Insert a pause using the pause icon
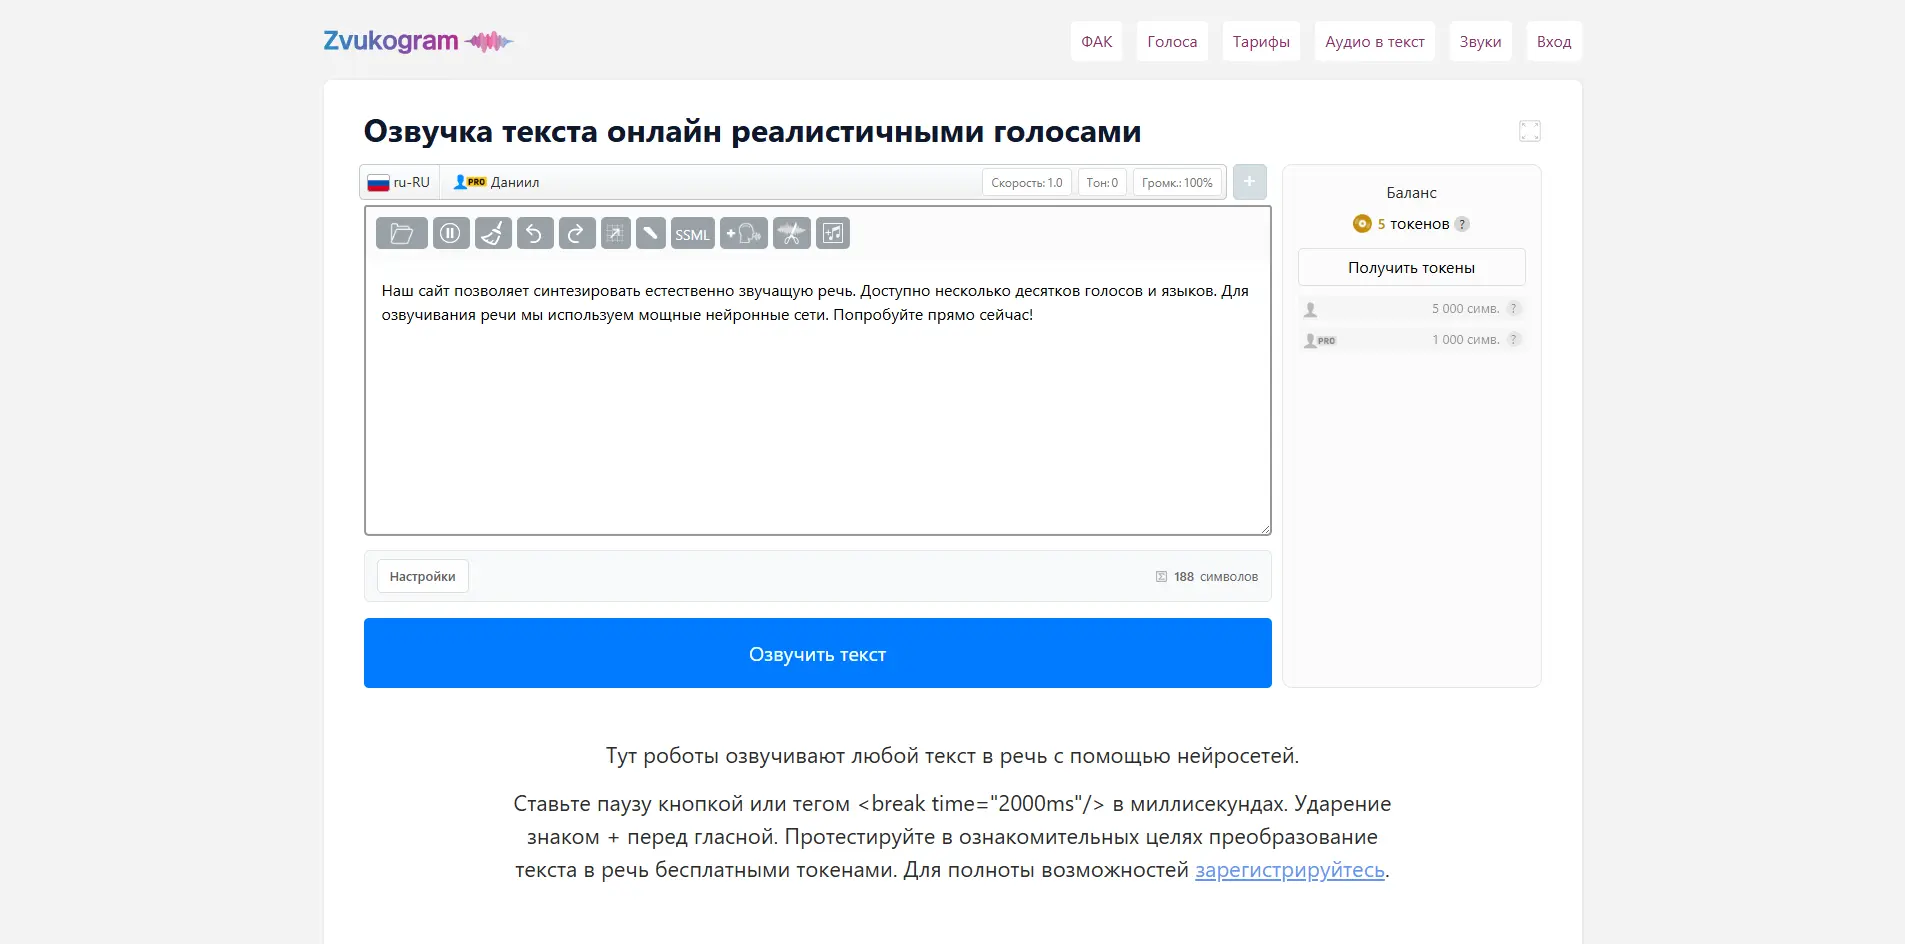Viewport: 1905px width, 944px height. 450,233
